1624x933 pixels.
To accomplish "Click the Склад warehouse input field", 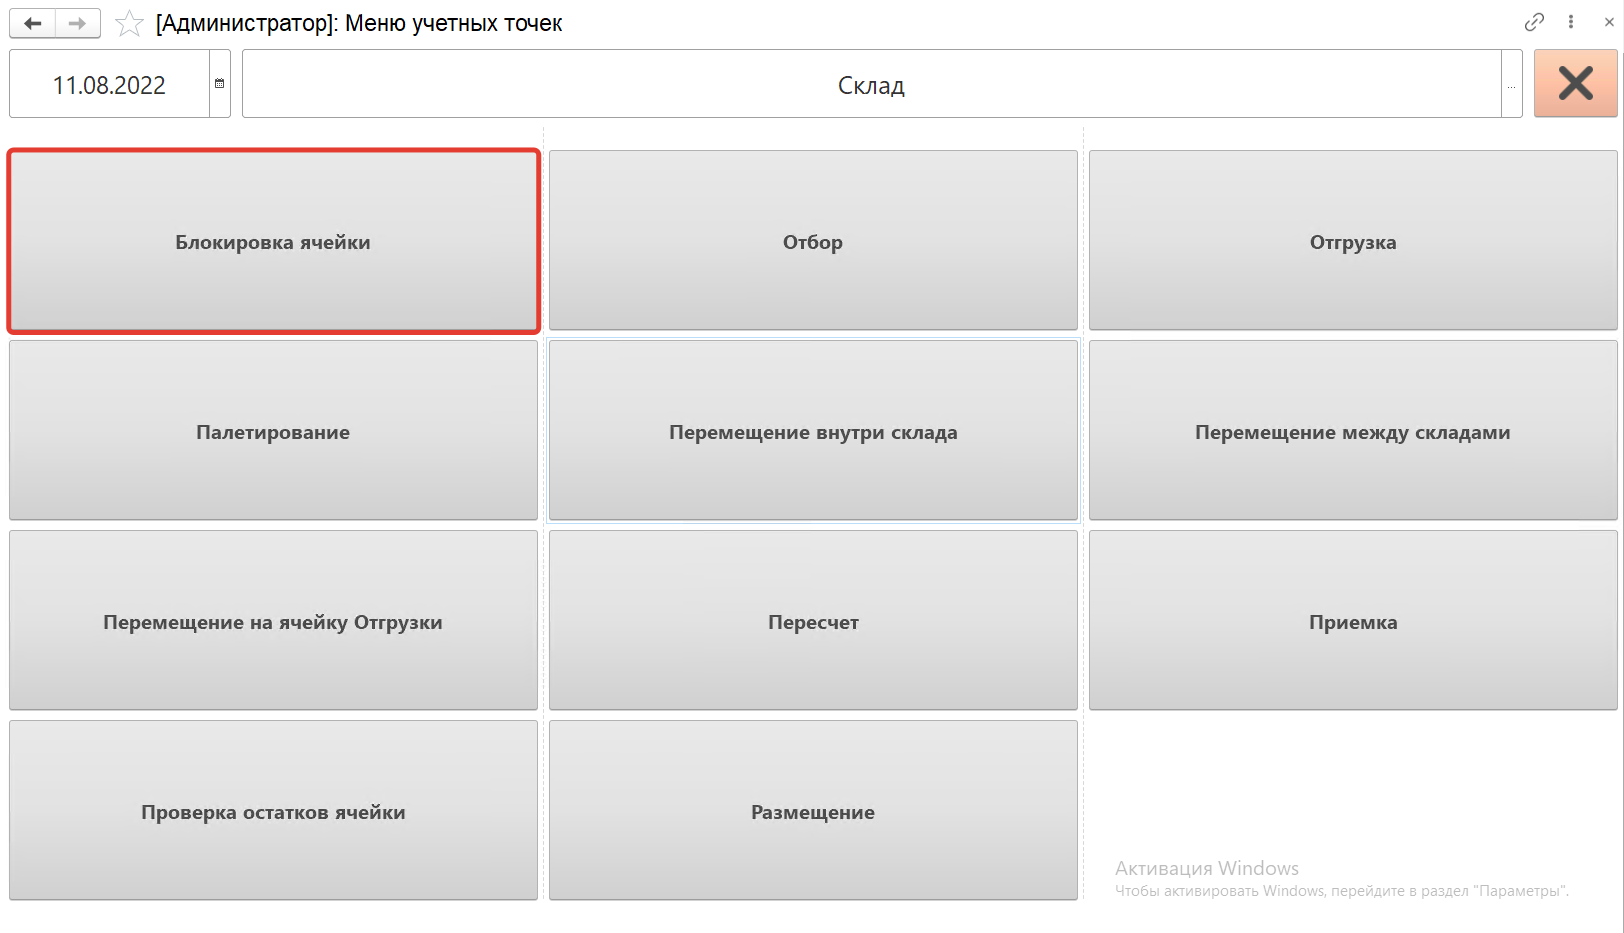I will pos(870,85).
